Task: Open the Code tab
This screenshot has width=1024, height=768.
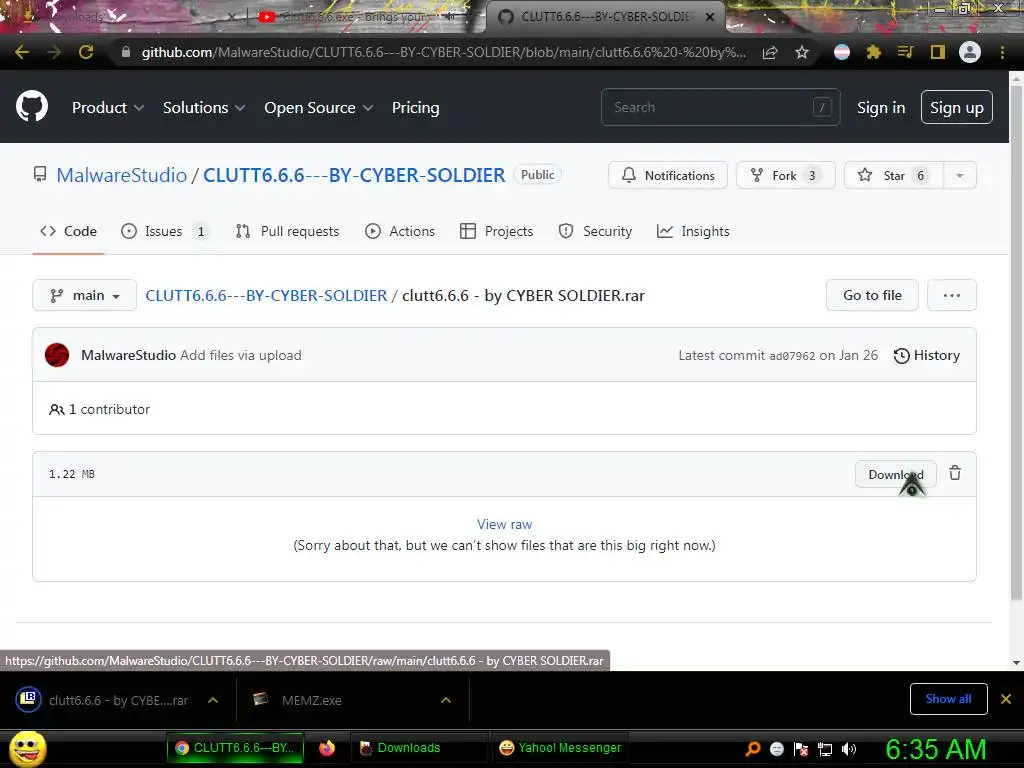Action: pos(69,231)
